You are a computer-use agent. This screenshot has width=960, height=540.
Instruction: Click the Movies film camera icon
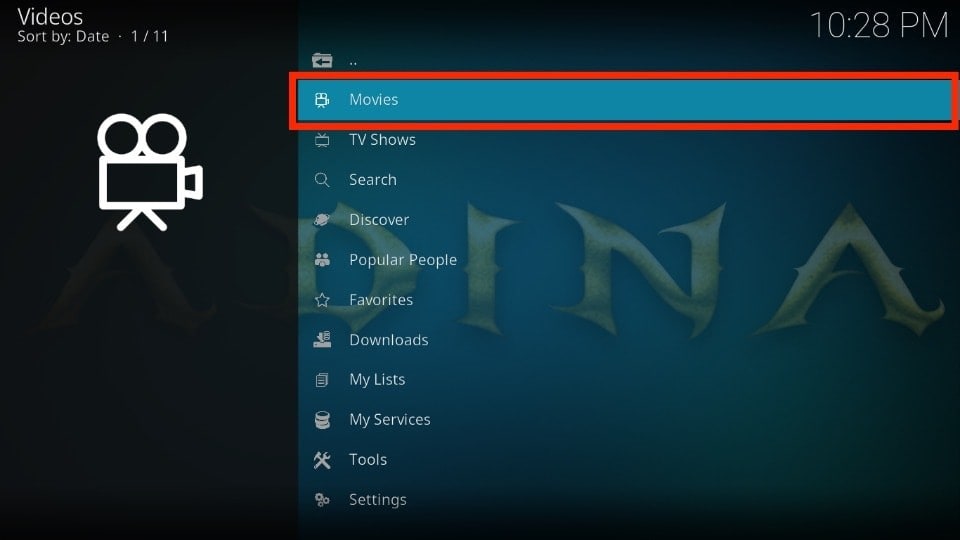[322, 100]
